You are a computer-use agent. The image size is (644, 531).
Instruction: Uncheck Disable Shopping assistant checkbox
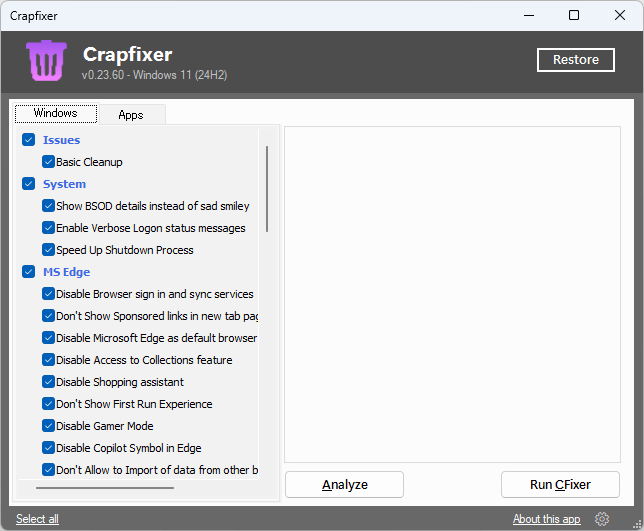point(48,382)
